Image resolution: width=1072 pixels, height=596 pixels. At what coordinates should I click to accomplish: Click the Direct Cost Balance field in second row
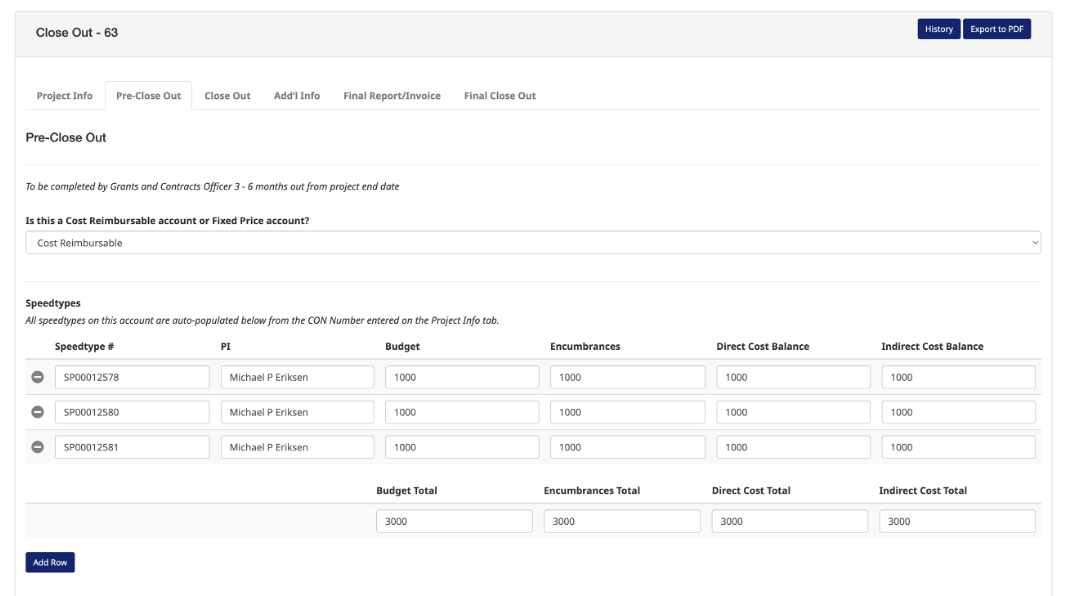pyautogui.click(x=793, y=412)
